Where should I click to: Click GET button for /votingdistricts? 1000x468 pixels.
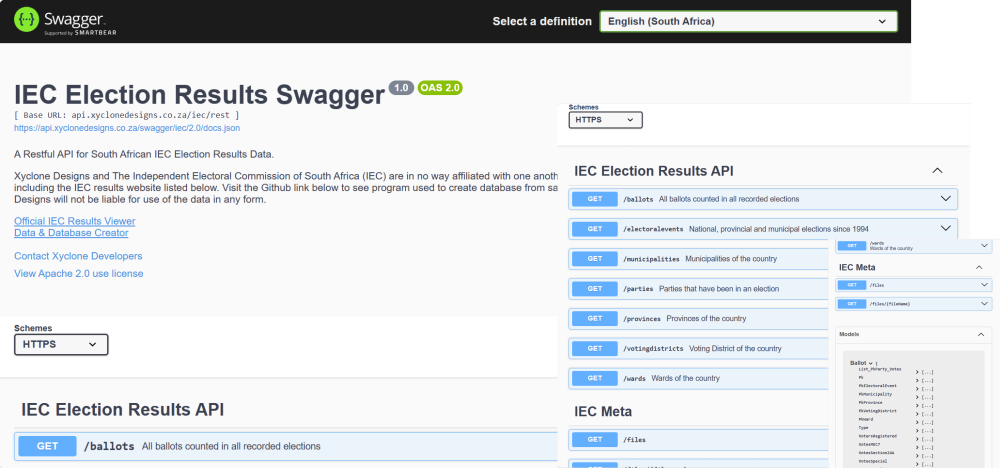pos(594,348)
